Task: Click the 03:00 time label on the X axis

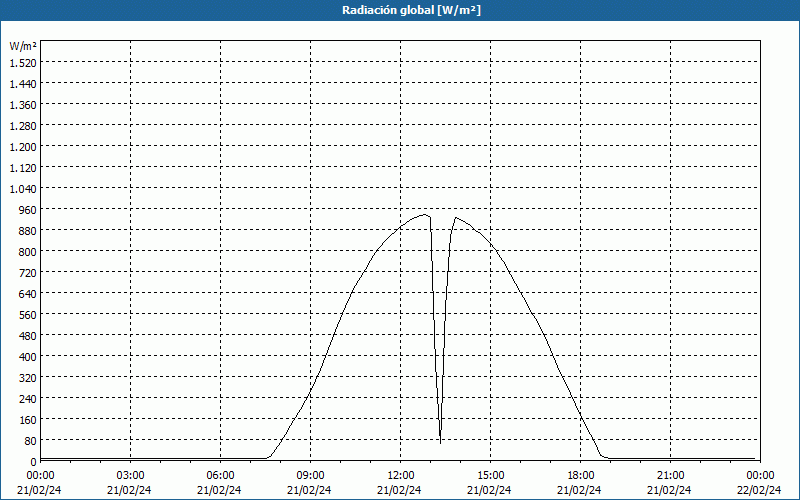Action: tap(130, 475)
